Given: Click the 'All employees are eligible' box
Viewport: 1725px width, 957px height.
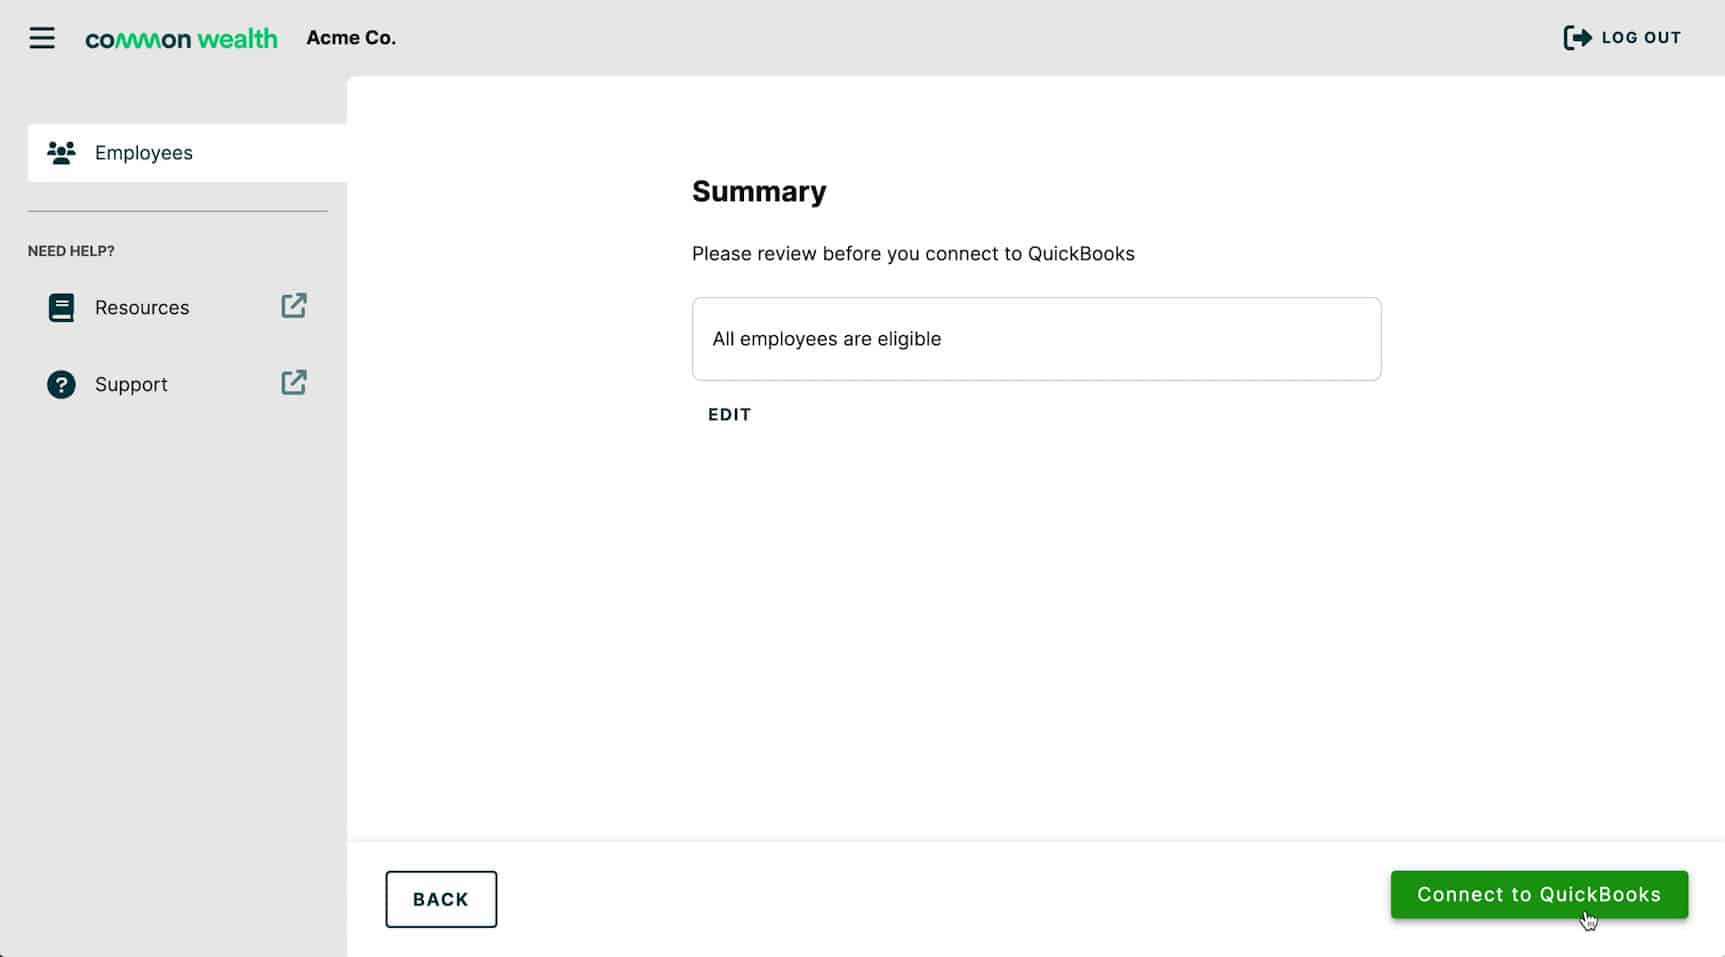Looking at the screenshot, I should [1036, 339].
